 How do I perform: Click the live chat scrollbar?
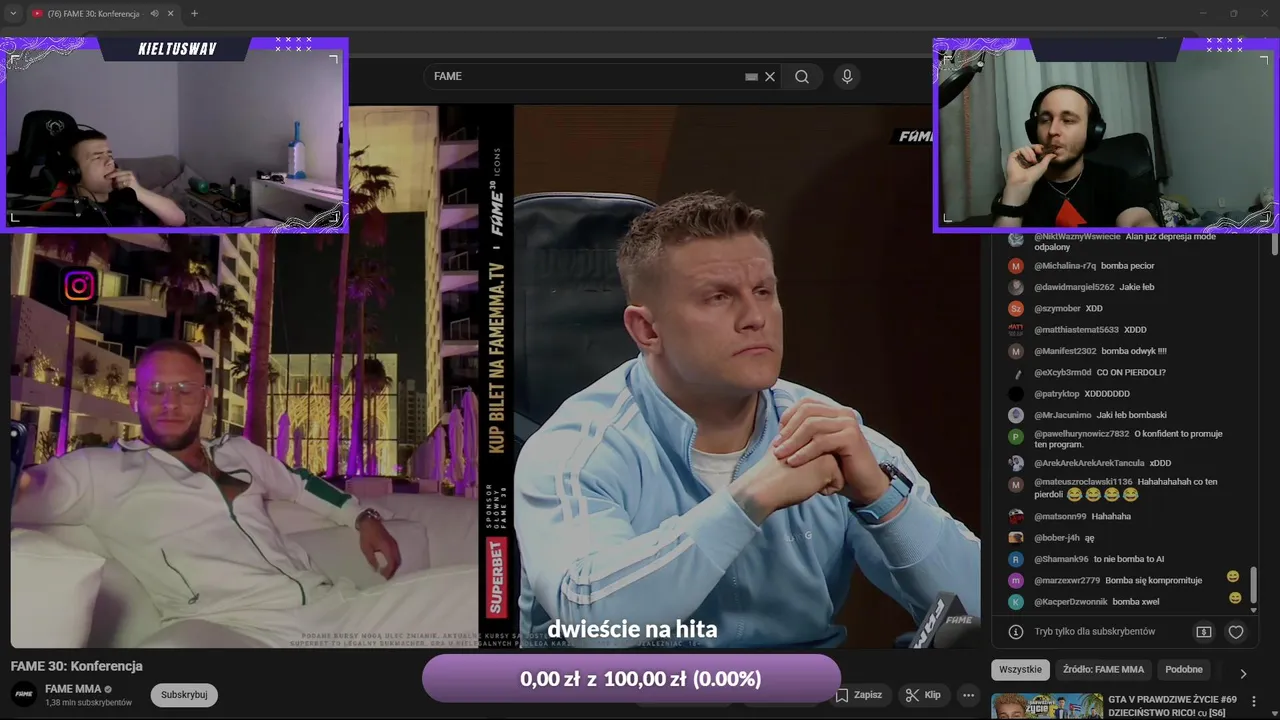[x=1252, y=585]
